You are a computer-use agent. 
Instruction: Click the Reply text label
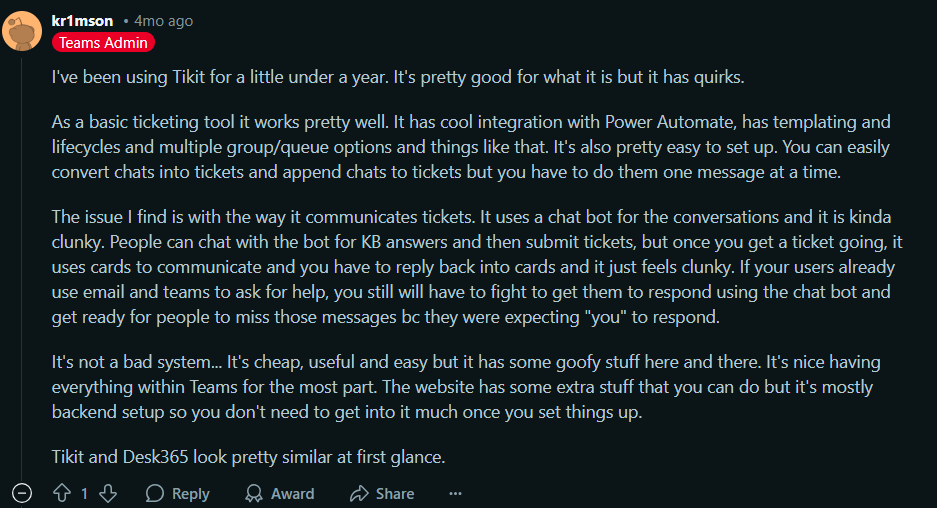point(190,493)
